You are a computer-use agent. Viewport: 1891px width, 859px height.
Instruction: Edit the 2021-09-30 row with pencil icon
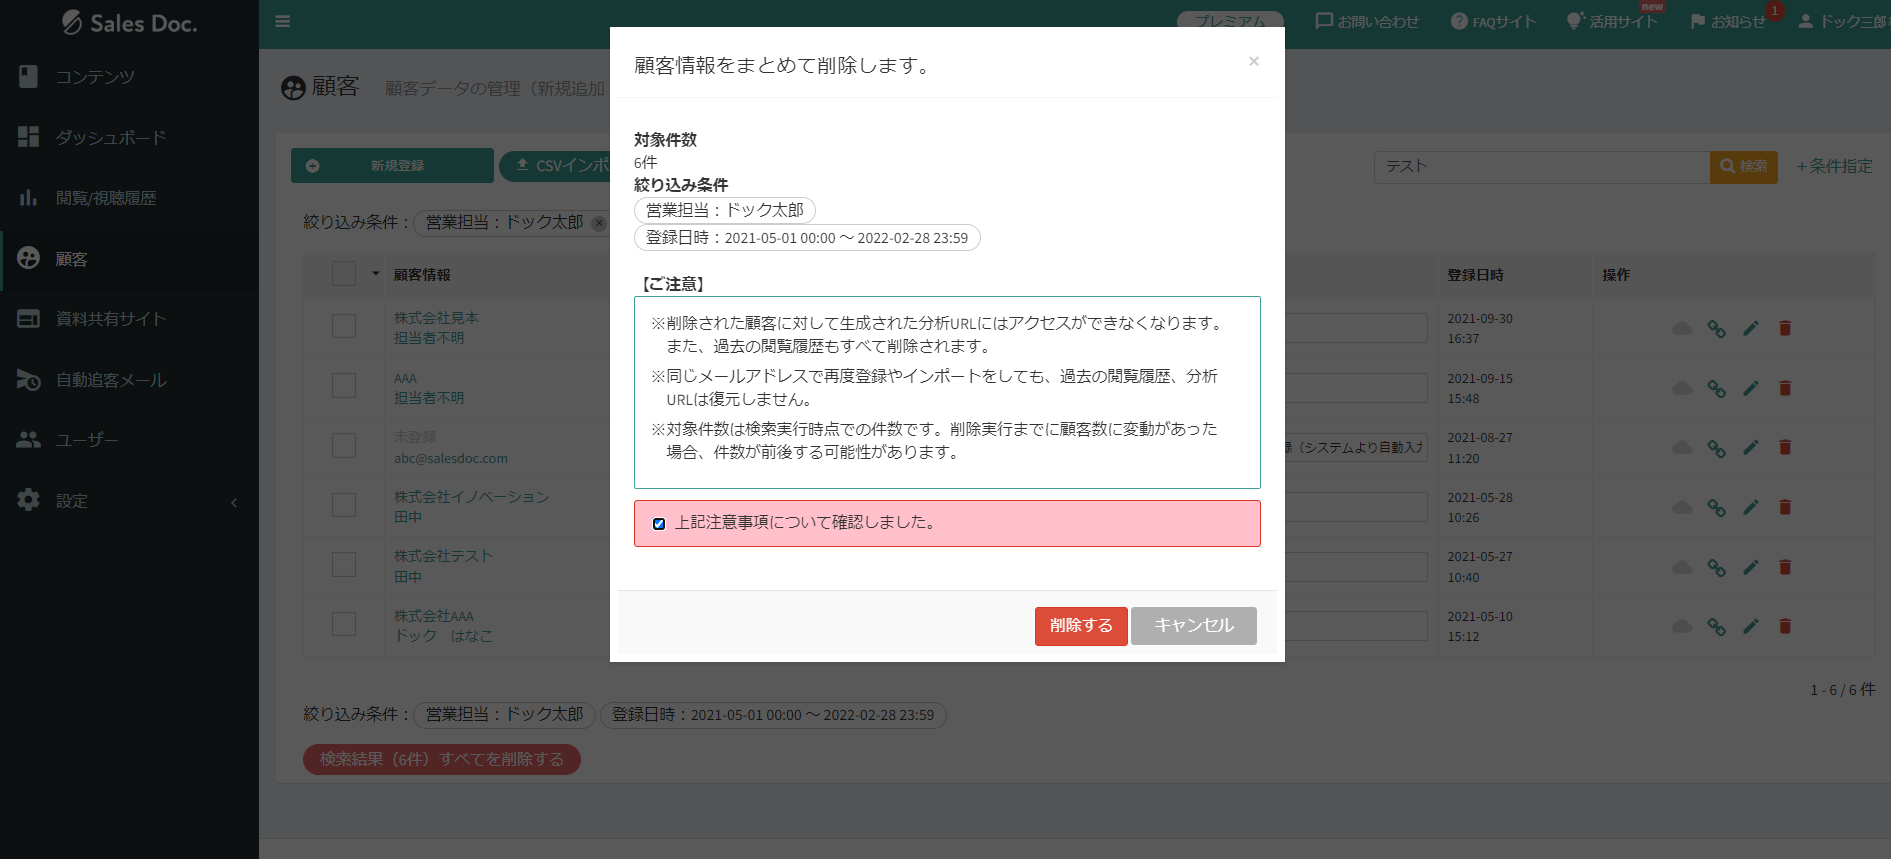point(1750,328)
